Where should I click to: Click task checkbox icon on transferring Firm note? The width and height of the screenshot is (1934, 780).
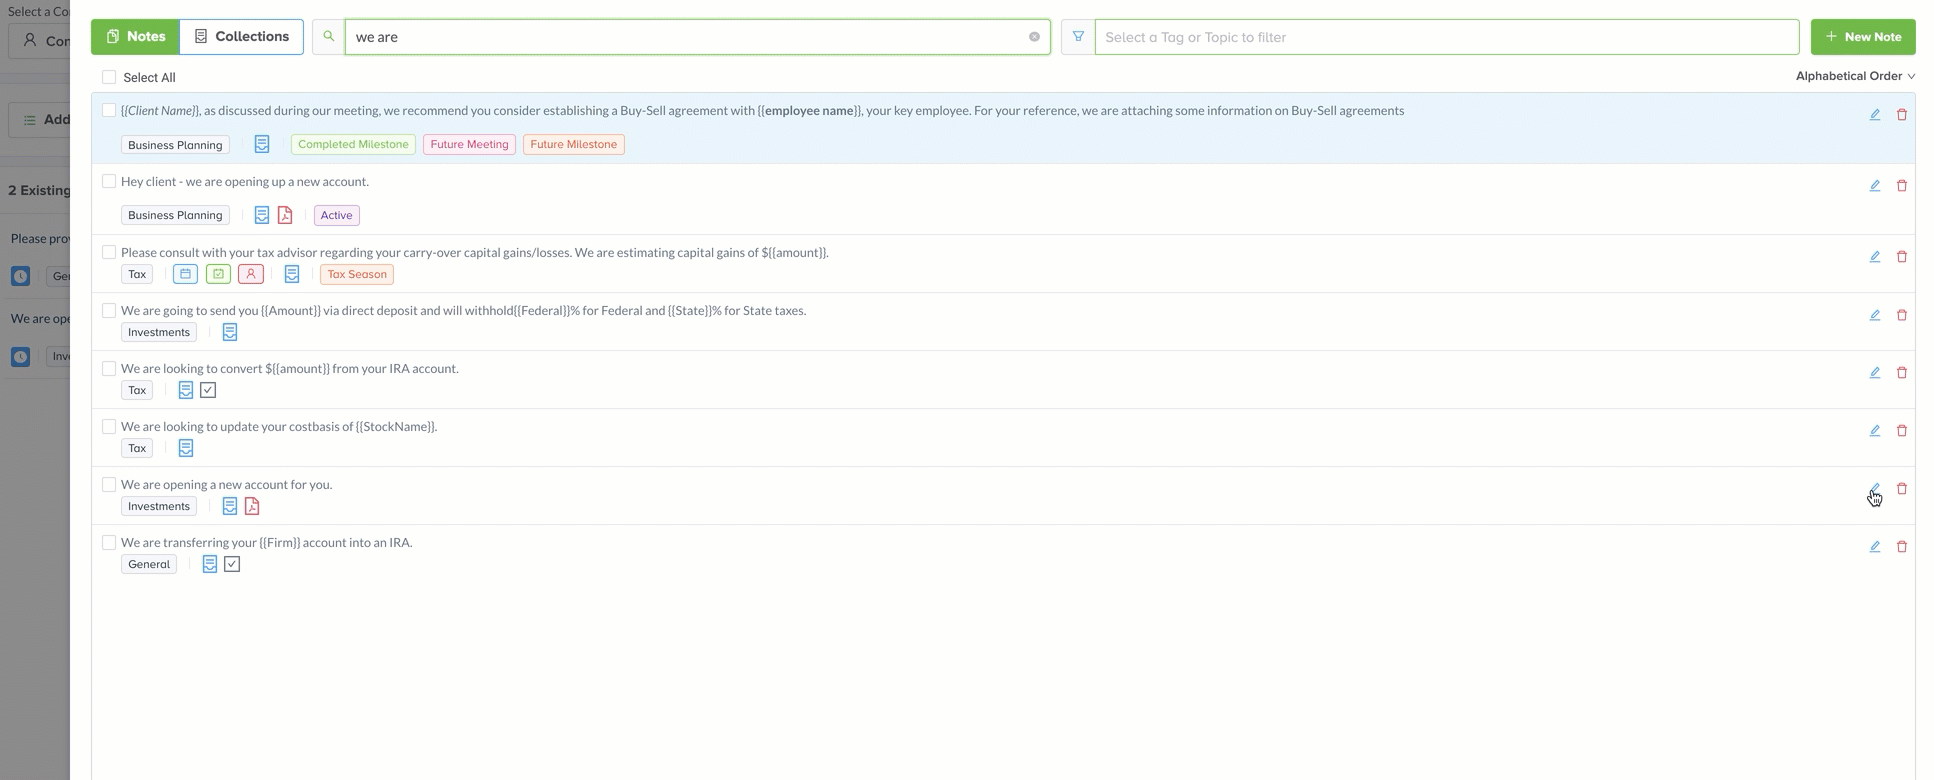(232, 564)
